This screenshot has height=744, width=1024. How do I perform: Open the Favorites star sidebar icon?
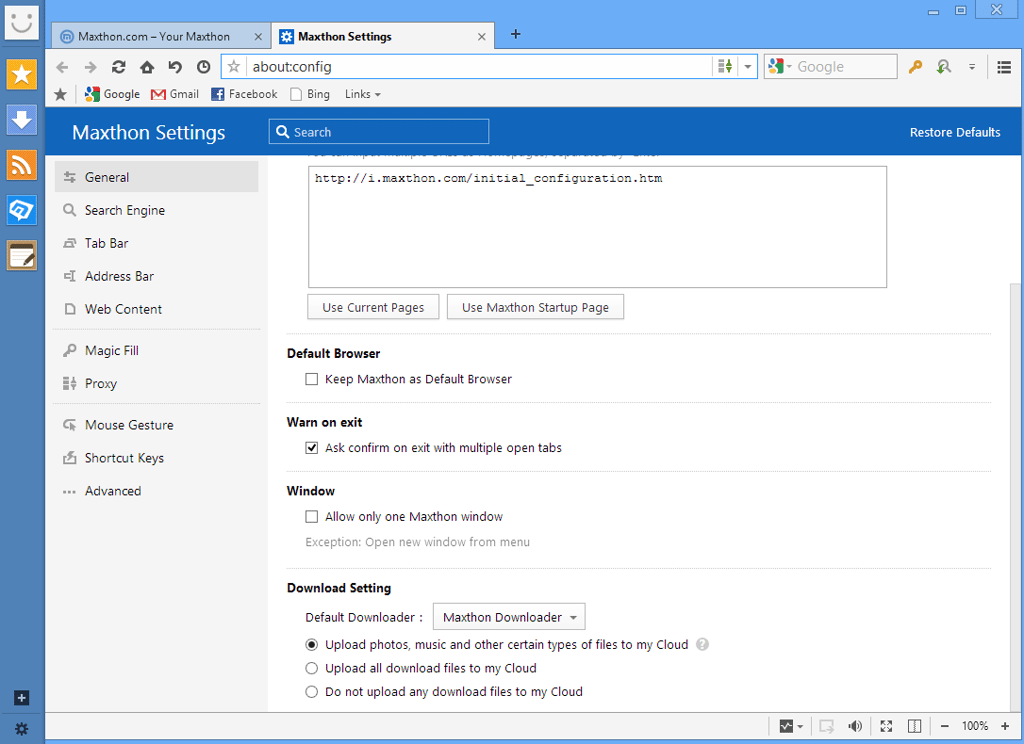point(22,74)
